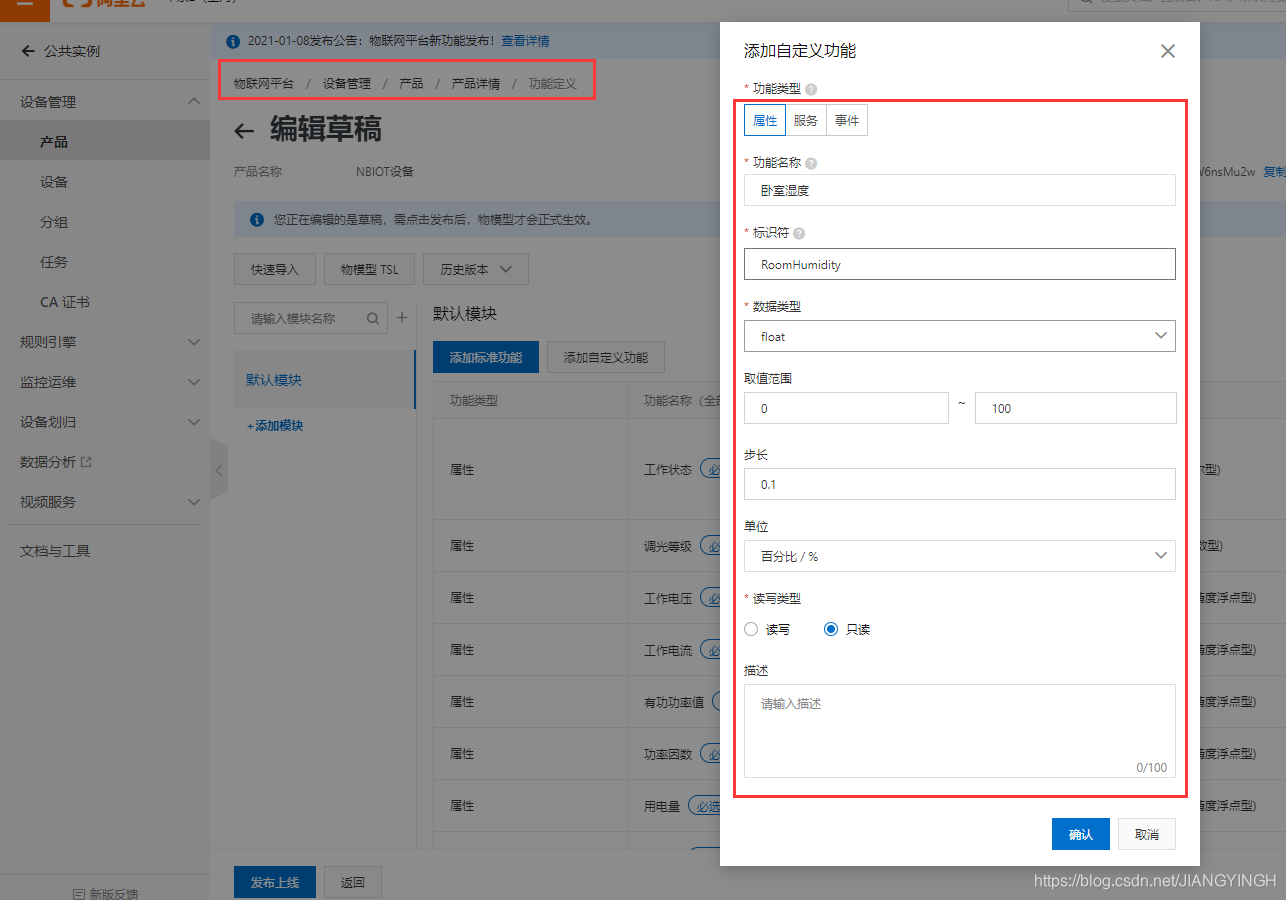Select 默认模块 in the module list
This screenshot has width=1286, height=900.
pyautogui.click(x=324, y=380)
